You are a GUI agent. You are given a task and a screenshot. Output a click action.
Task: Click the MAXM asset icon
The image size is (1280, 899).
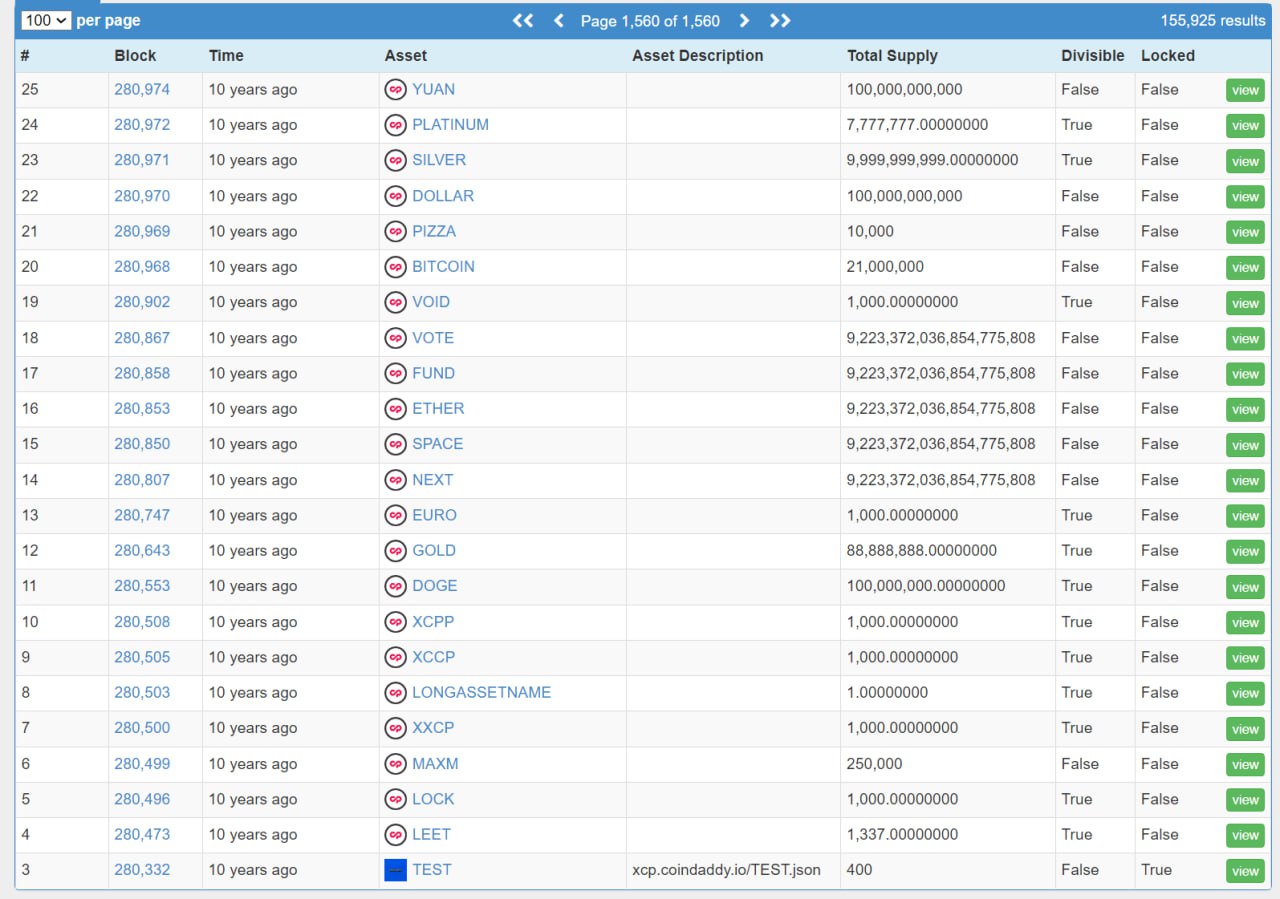pyautogui.click(x=396, y=764)
